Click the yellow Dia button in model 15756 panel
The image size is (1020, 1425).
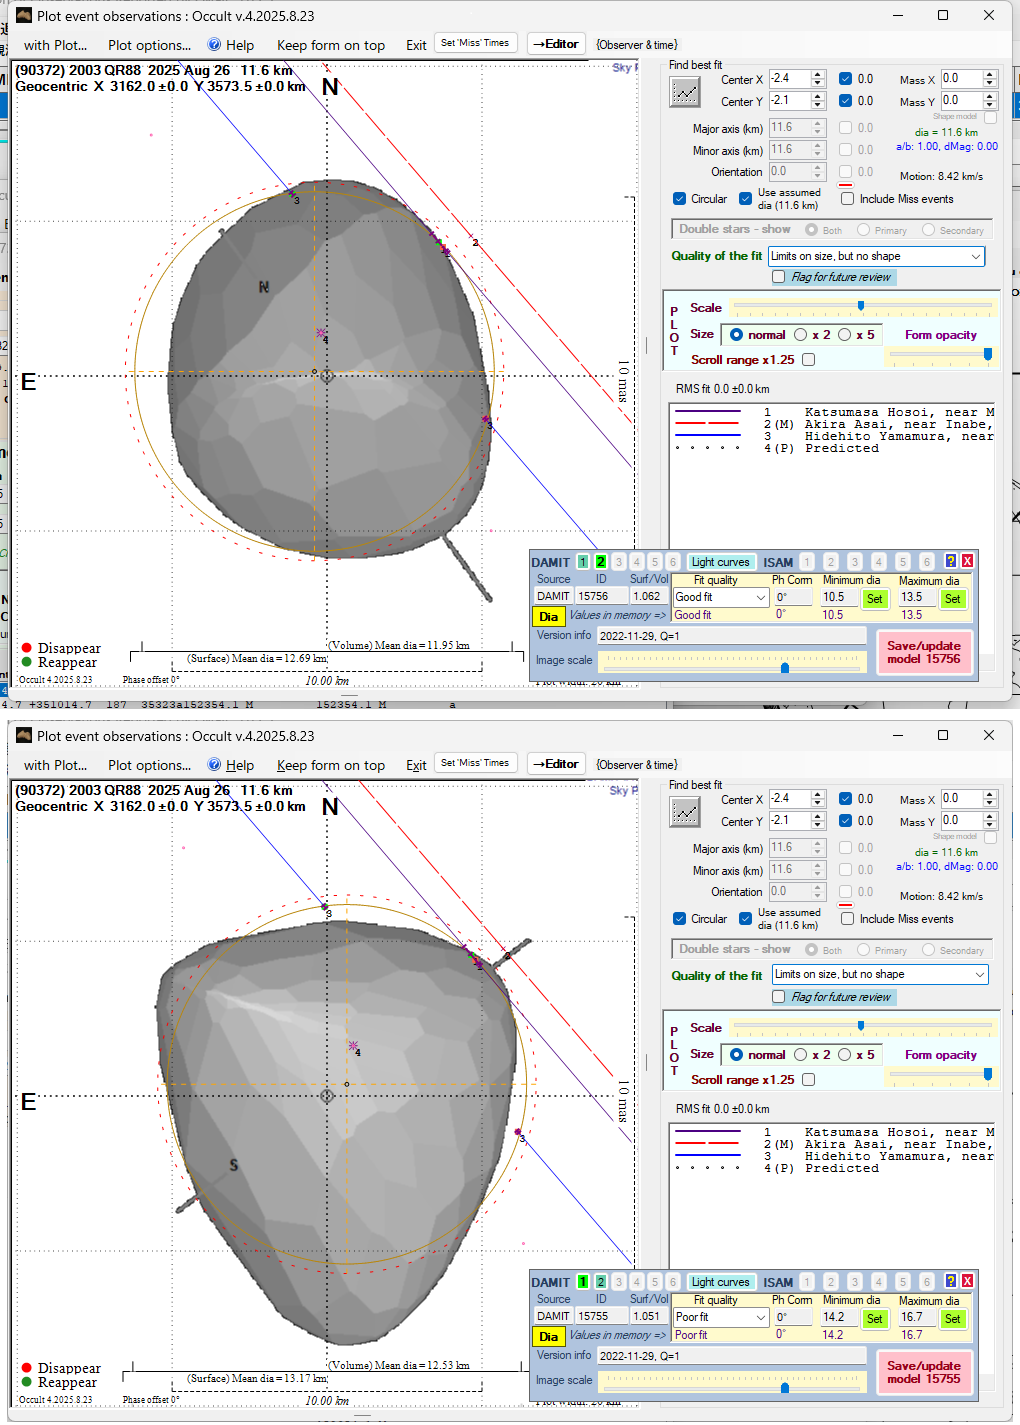pos(548,617)
